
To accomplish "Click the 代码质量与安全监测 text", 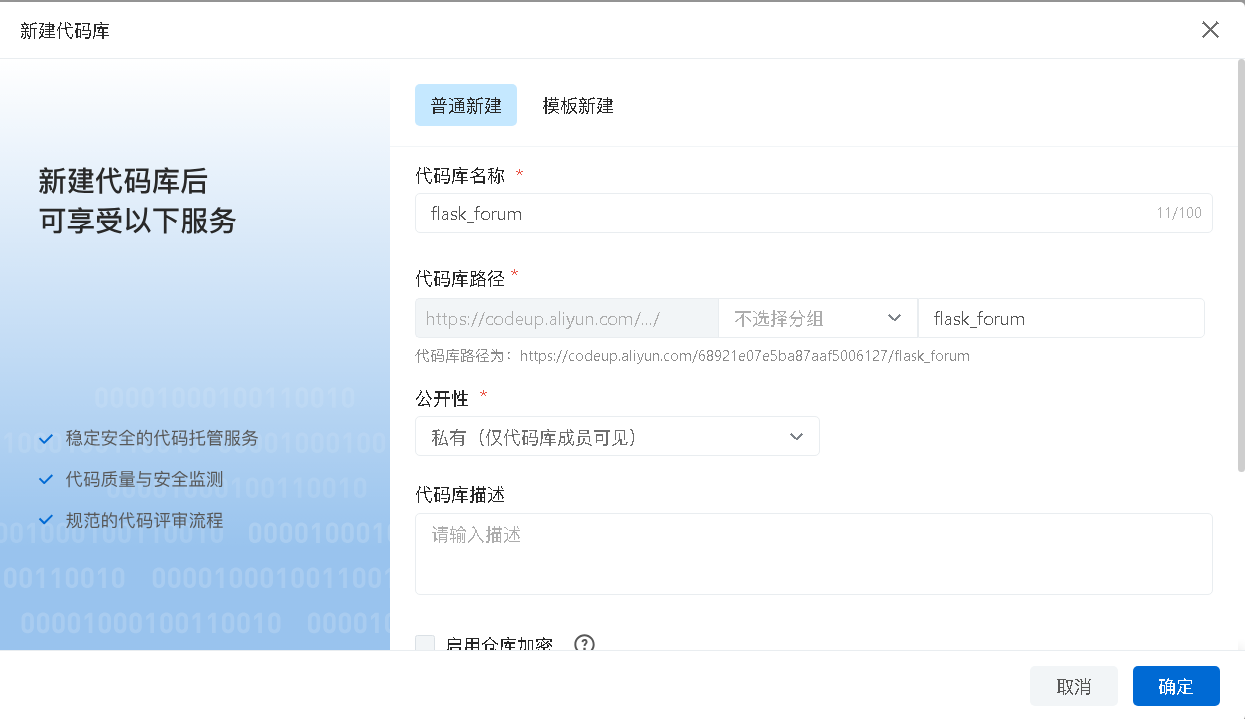I will click(x=144, y=479).
